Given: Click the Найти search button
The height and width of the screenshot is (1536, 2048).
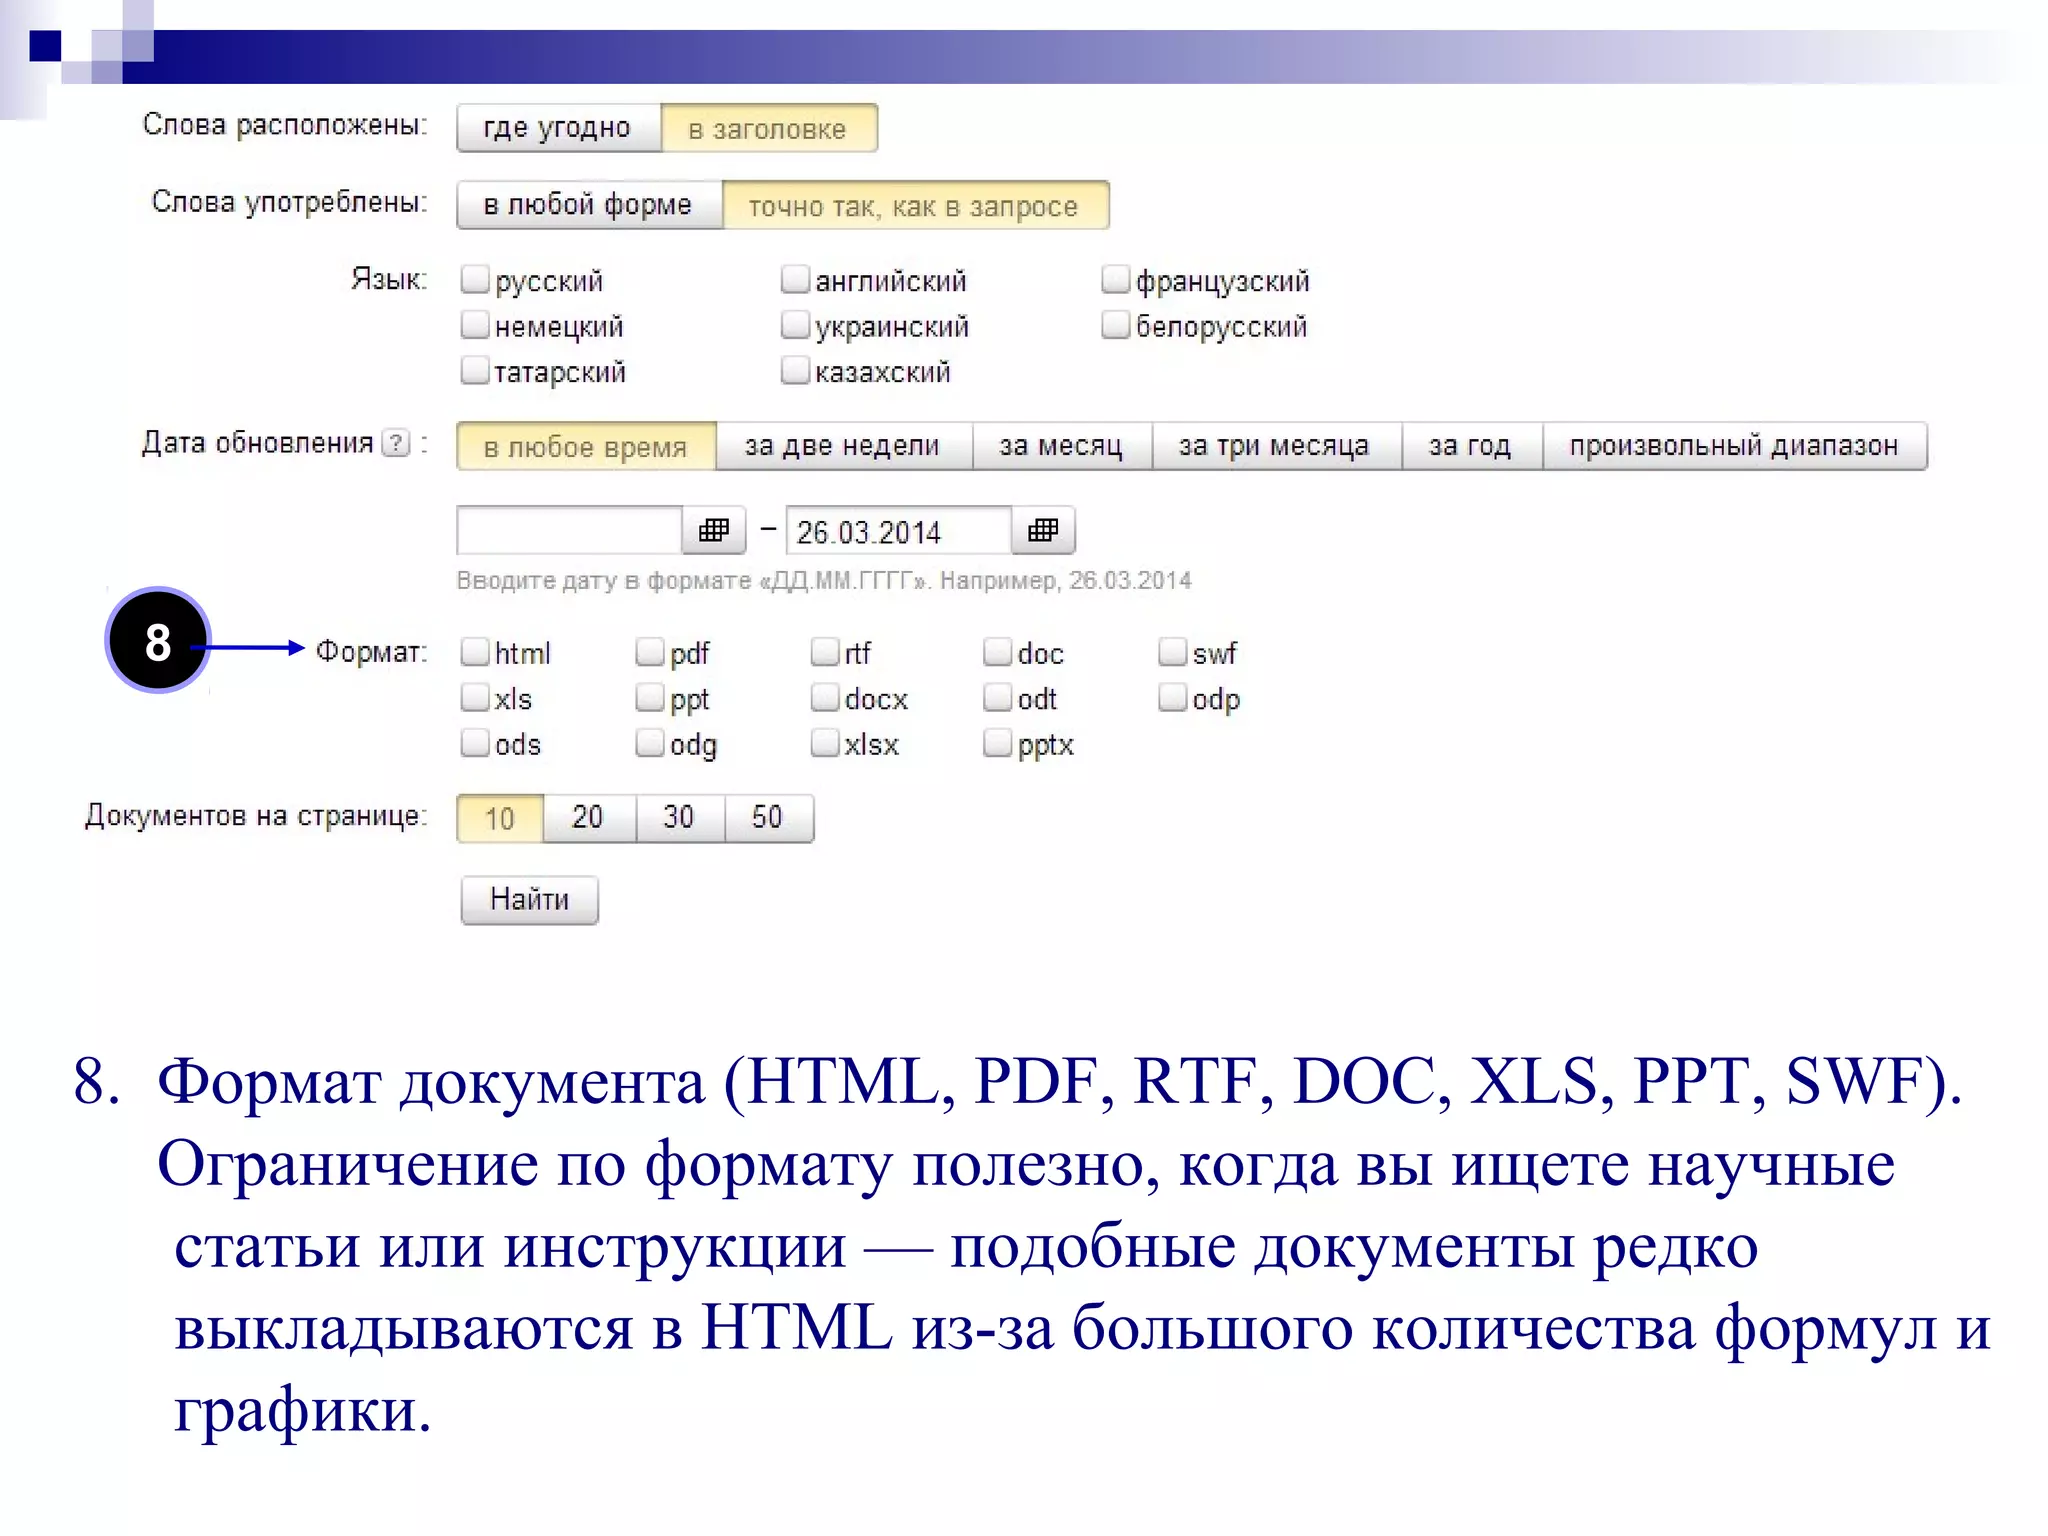Looking at the screenshot, I should coord(530,900).
